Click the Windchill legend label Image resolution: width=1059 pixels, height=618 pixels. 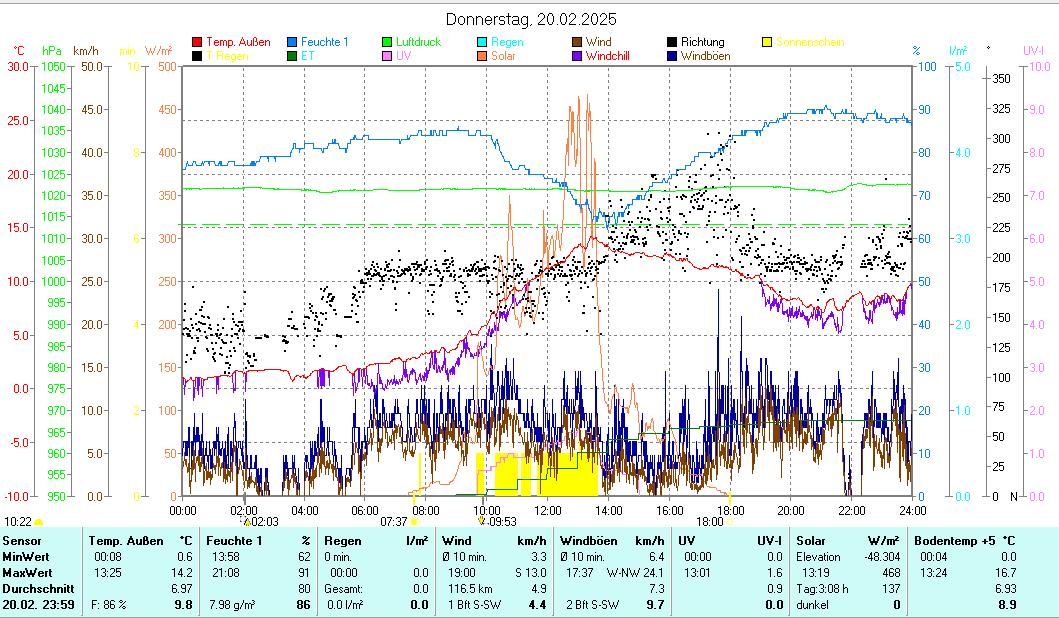coord(608,56)
